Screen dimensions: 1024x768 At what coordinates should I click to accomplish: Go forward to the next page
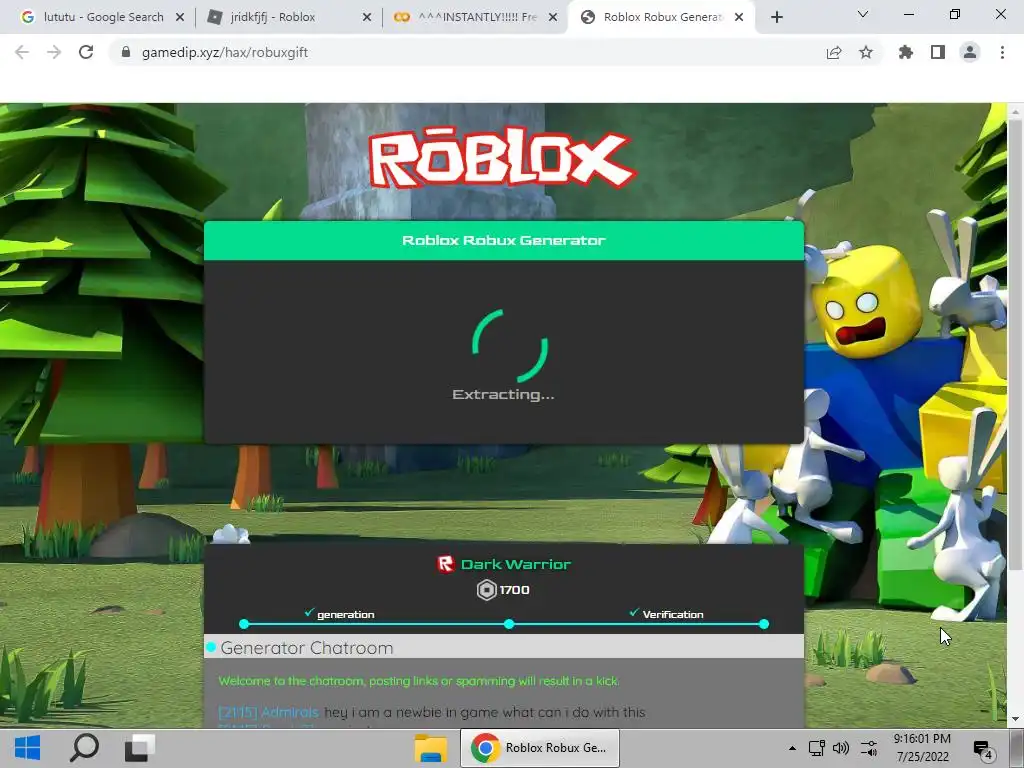coord(54,52)
